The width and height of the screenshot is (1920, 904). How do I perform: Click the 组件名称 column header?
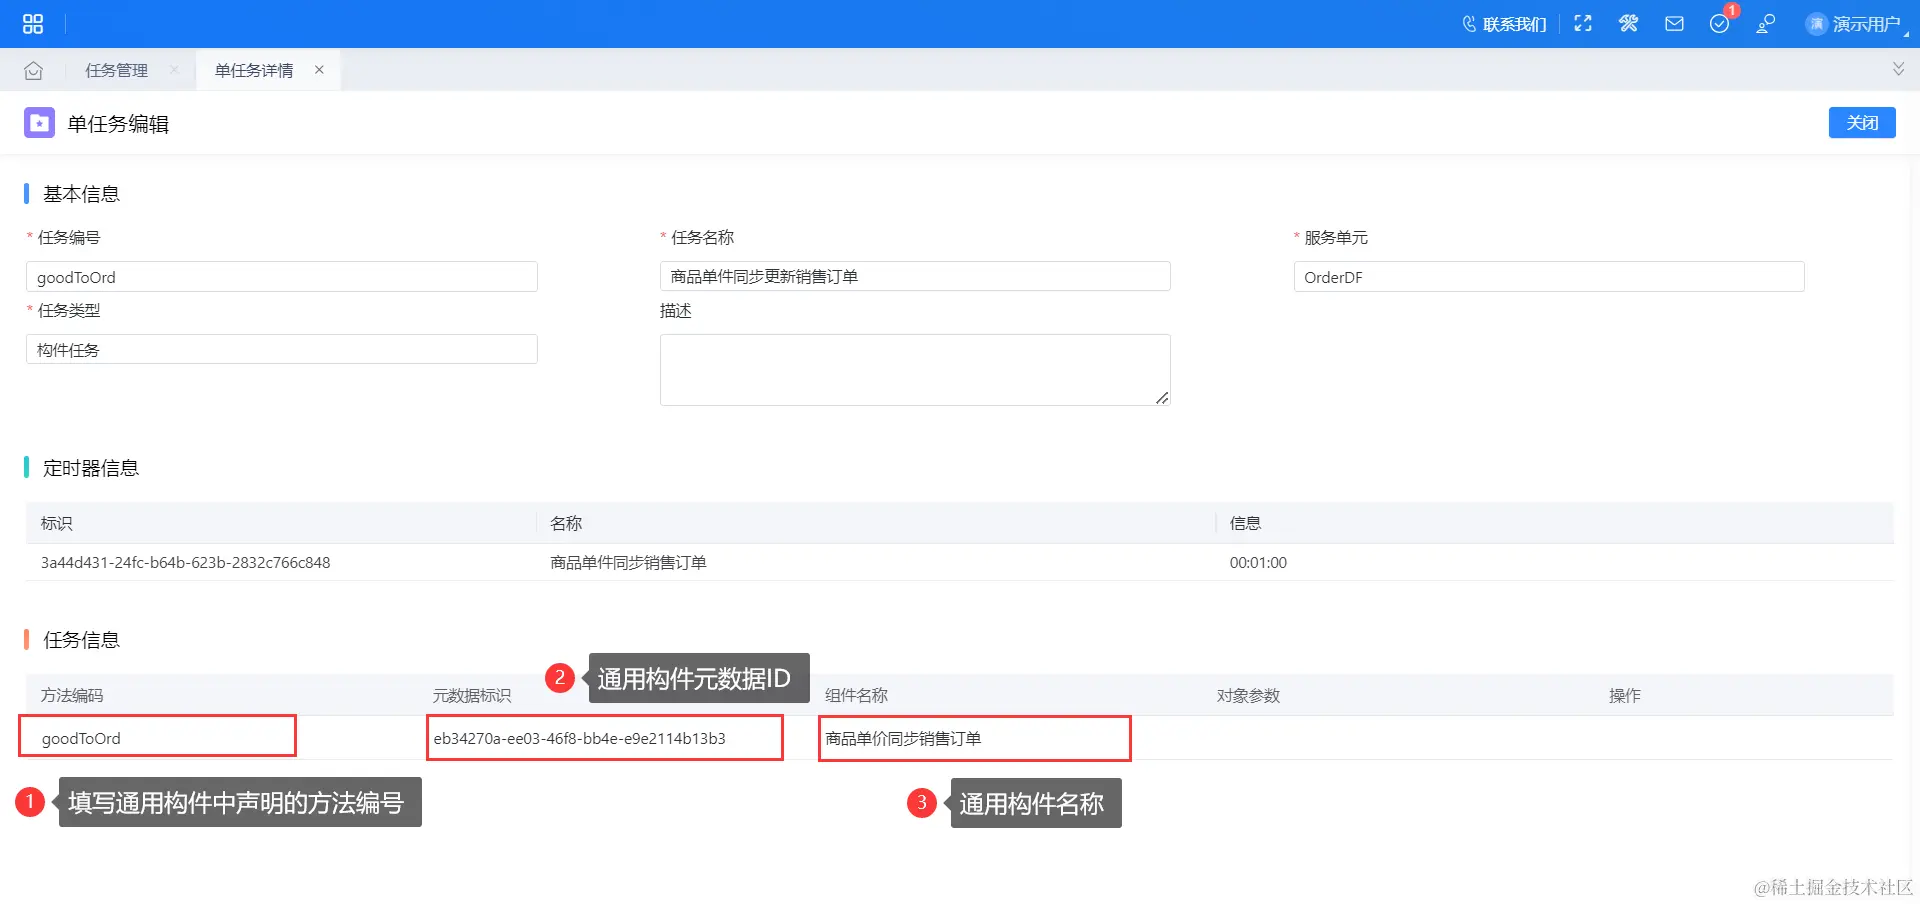pyautogui.click(x=856, y=695)
